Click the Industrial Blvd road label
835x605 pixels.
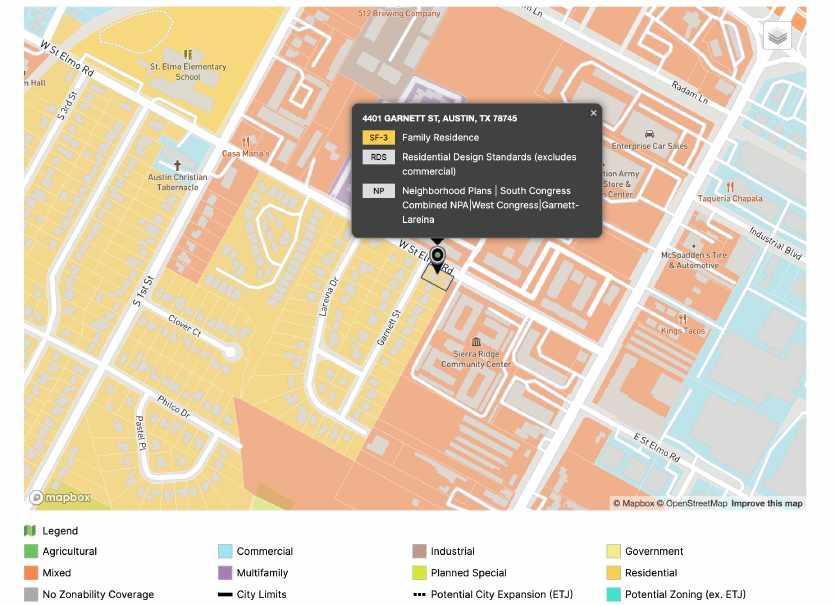point(775,243)
